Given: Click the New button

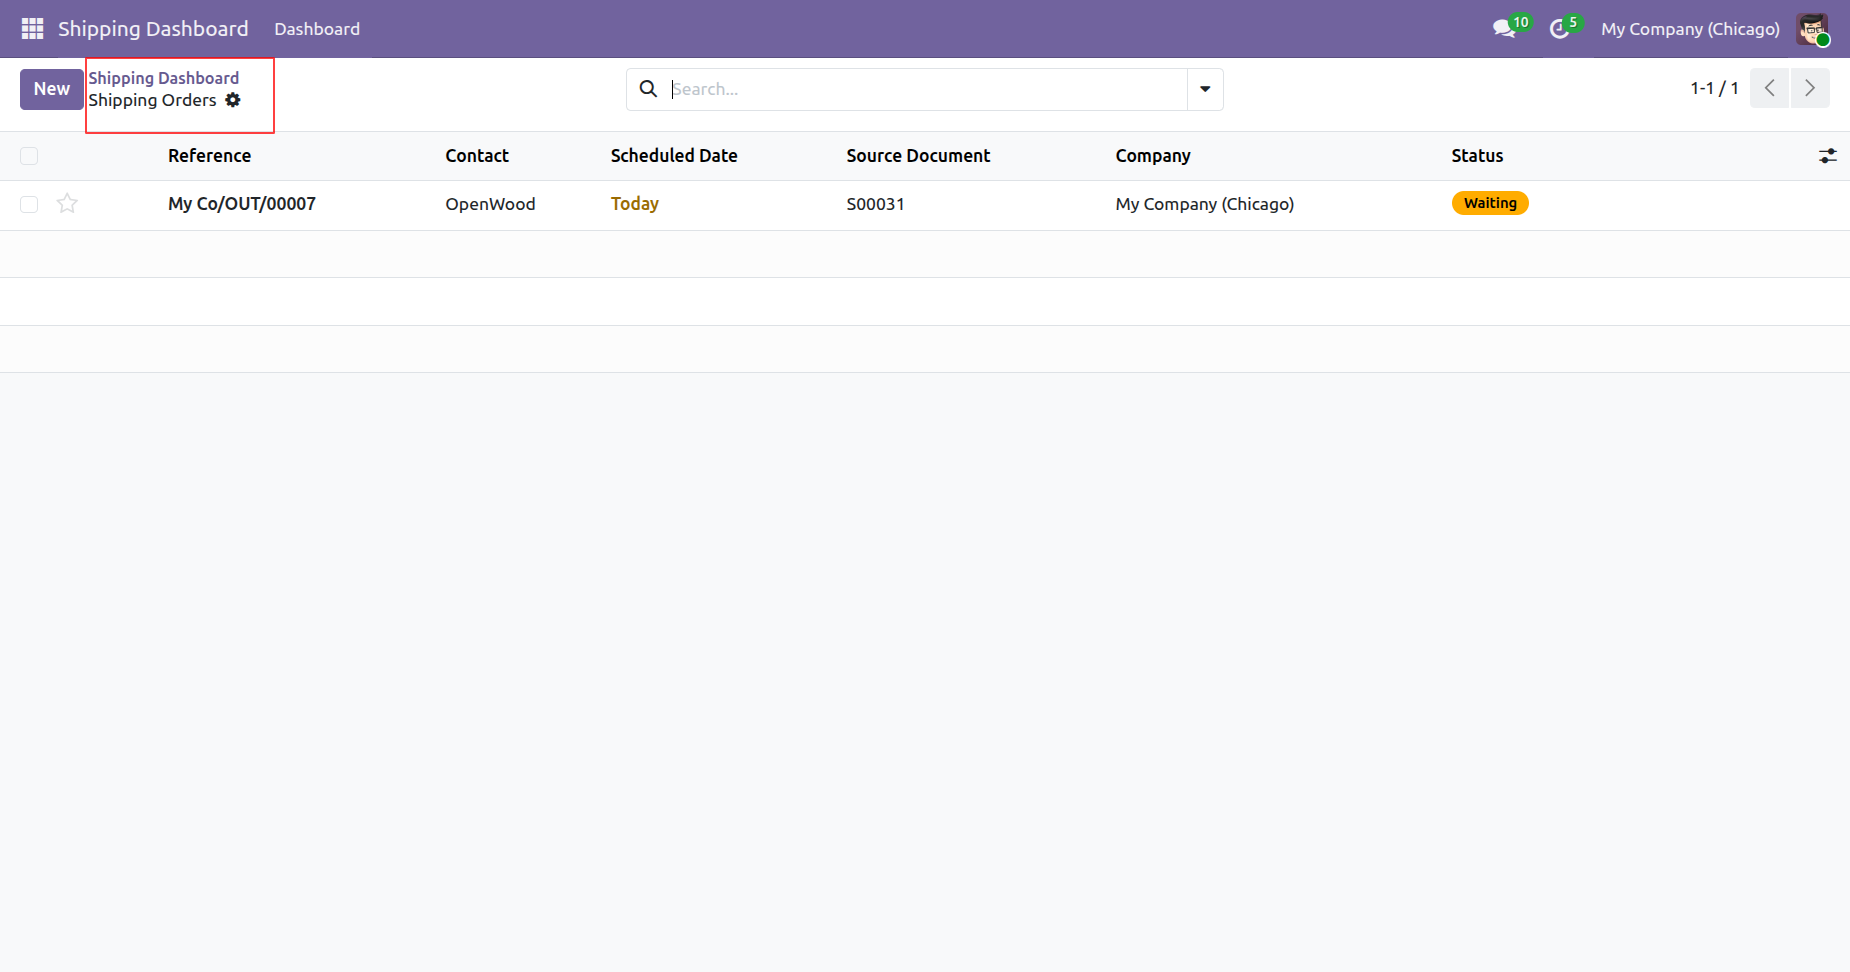Looking at the screenshot, I should click(x=51, y=89).
